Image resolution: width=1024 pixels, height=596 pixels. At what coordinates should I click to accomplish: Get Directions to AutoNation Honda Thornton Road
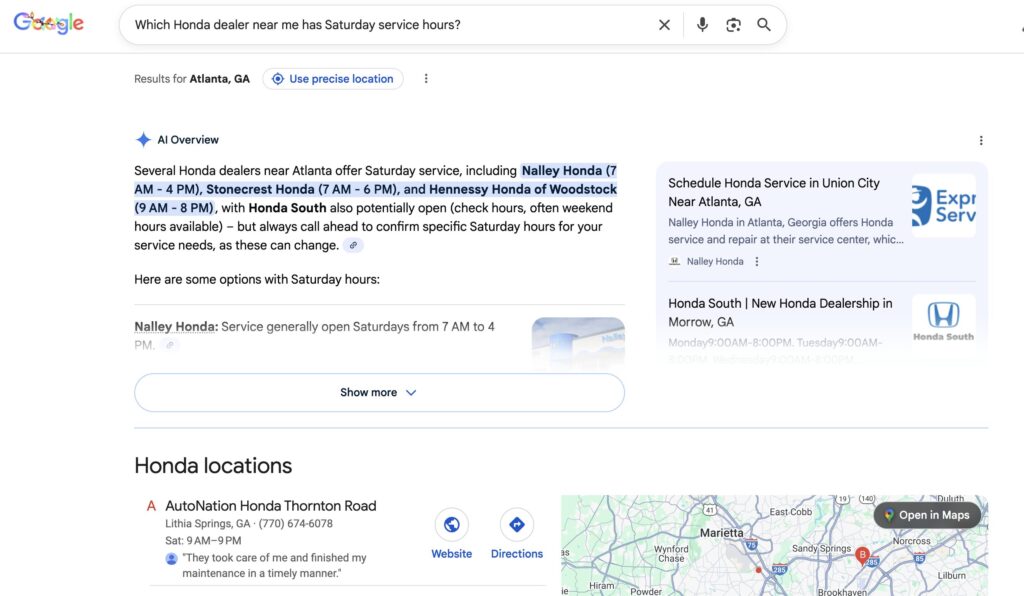[x=517, y=524]
